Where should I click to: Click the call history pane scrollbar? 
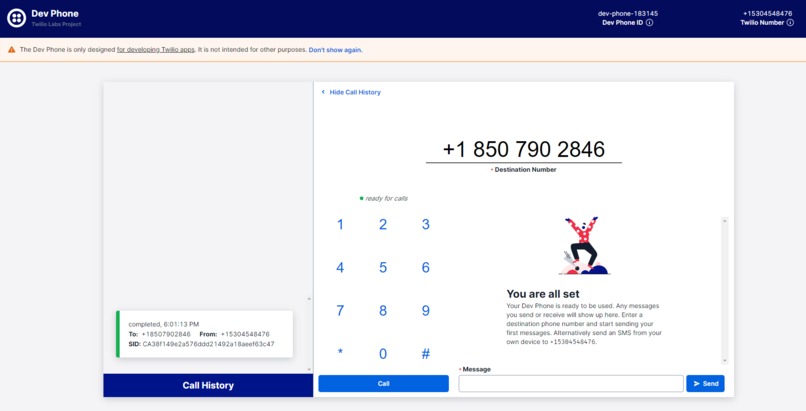coord(309,334)
